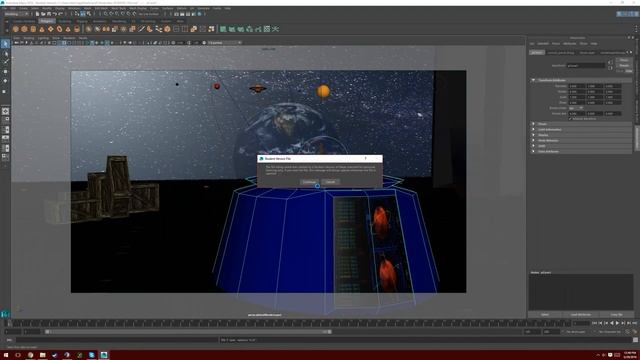The width and height of the screenshot is (640, 360).
Task: Open the Windows Start menu
Action: pos(6,355)
